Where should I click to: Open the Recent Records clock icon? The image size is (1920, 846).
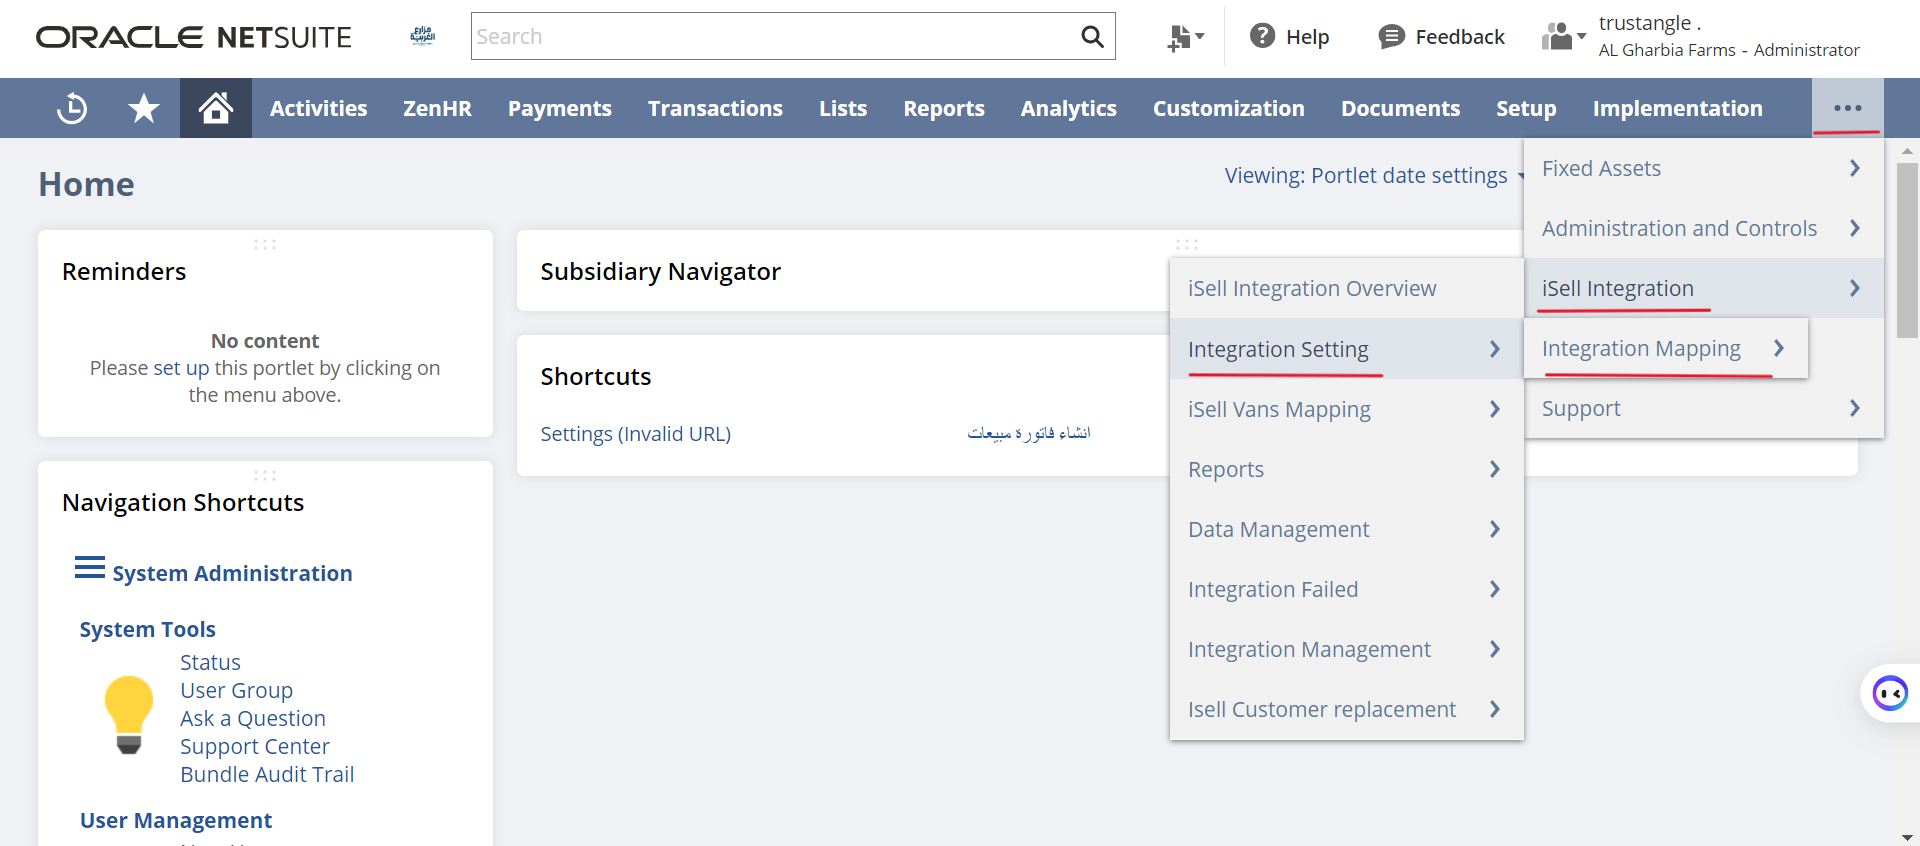coord(72,108)
